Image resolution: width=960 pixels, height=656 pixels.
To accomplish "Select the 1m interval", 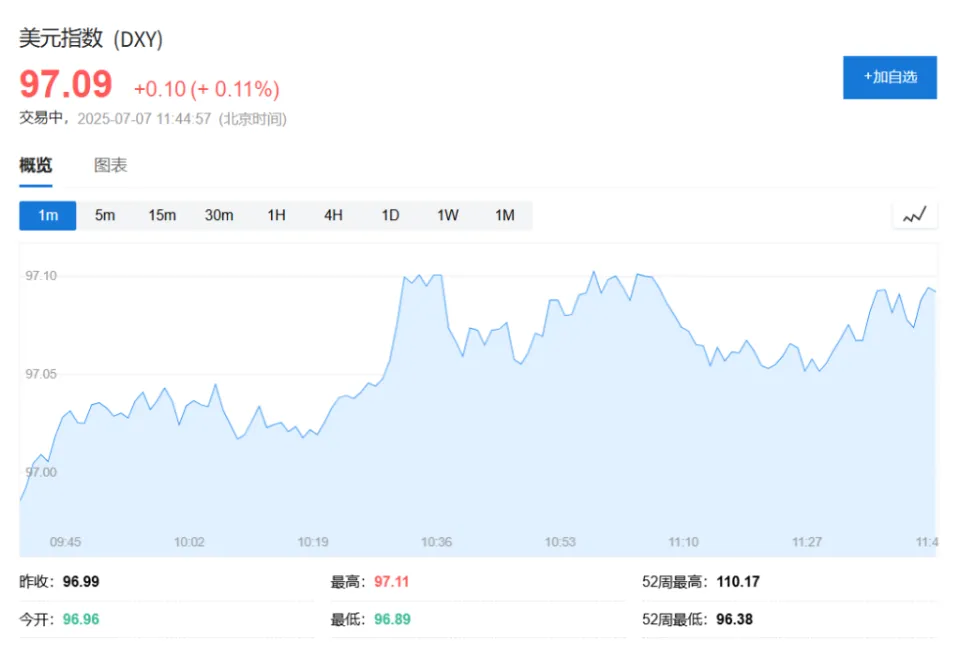I will pyautogui.click(x=48, y=216).
